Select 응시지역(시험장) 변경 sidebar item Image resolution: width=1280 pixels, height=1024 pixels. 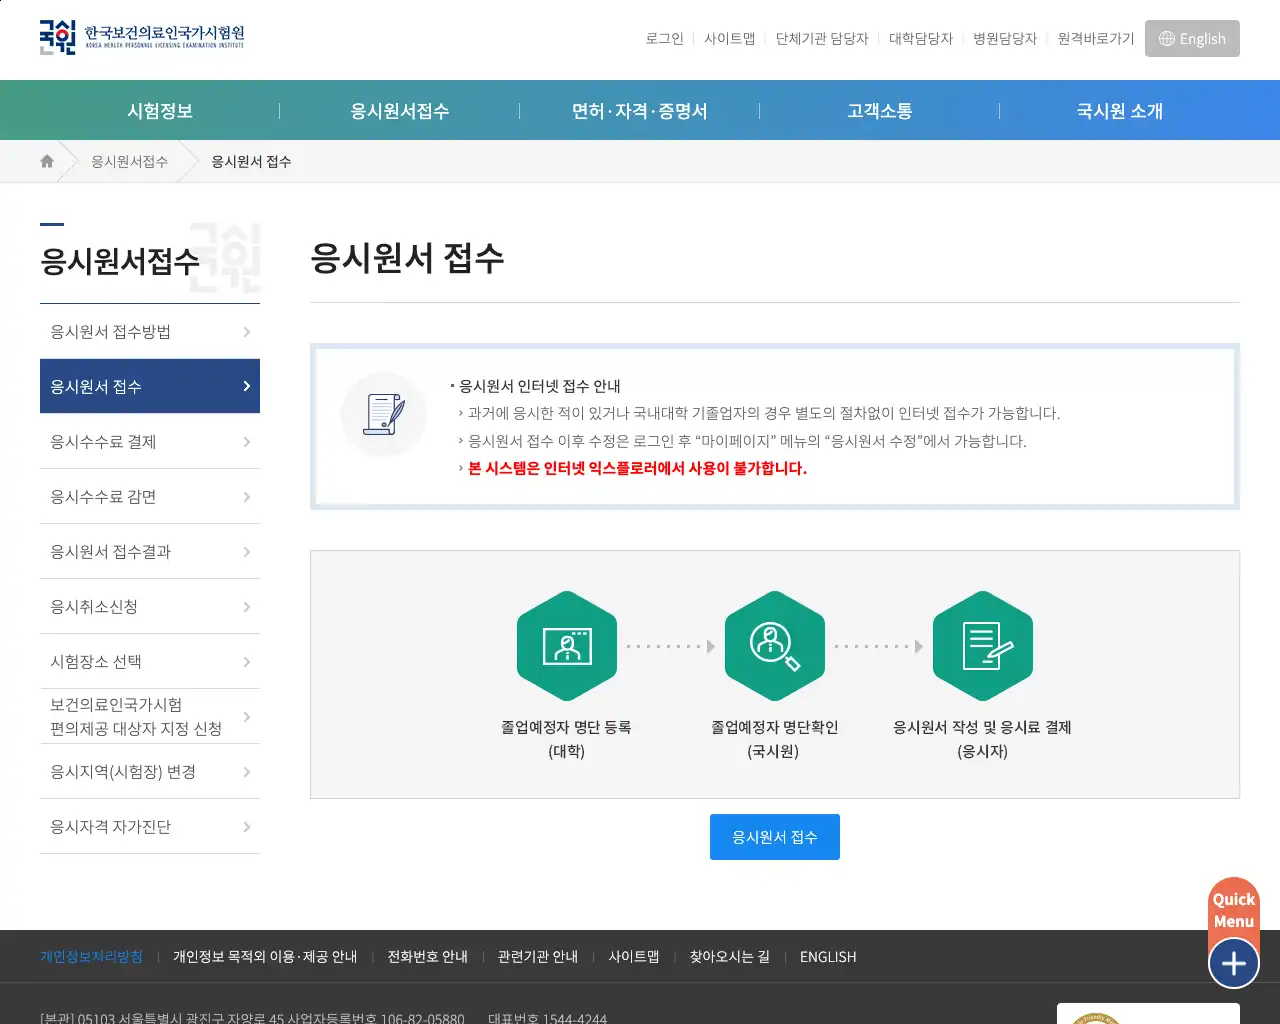pos(150,772)
